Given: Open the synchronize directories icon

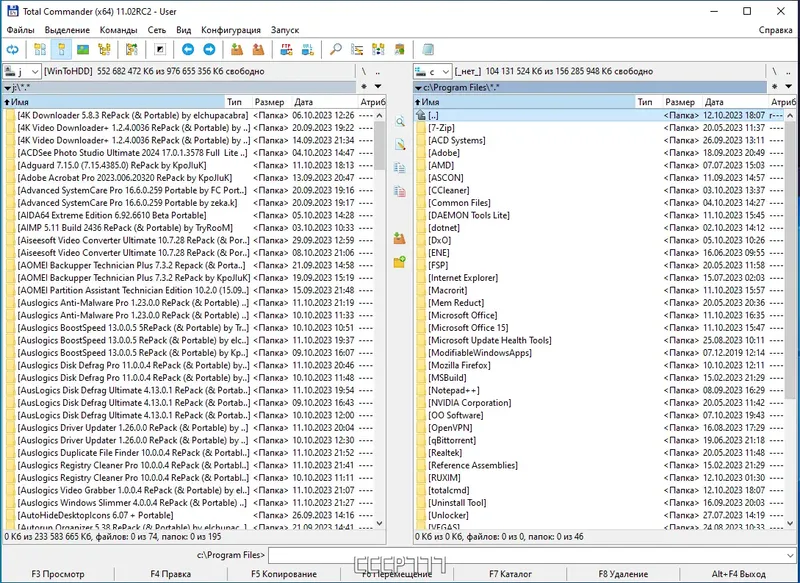Looking at the screenshot, I should tap(378, 49).
